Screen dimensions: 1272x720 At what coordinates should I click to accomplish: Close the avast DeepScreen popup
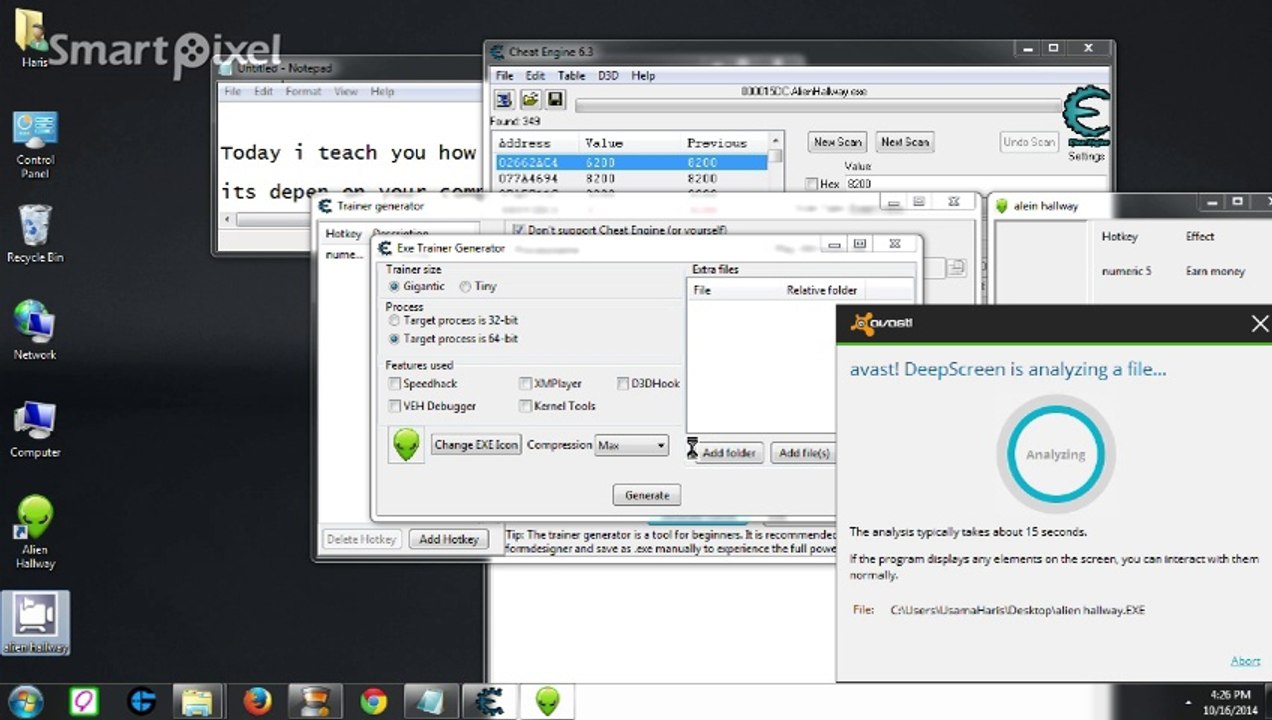(x=1259, y=323)
